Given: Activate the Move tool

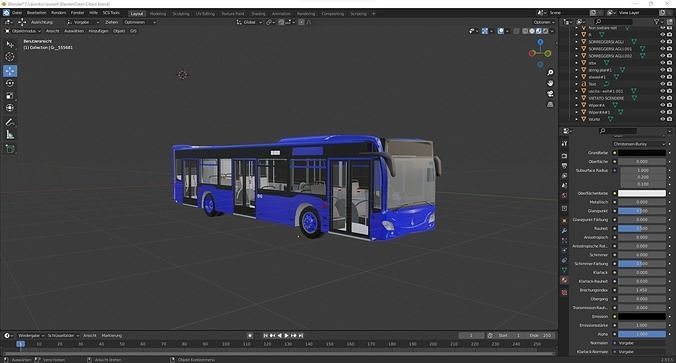Looking at the screenshot, I should click(x=9, y=71).
